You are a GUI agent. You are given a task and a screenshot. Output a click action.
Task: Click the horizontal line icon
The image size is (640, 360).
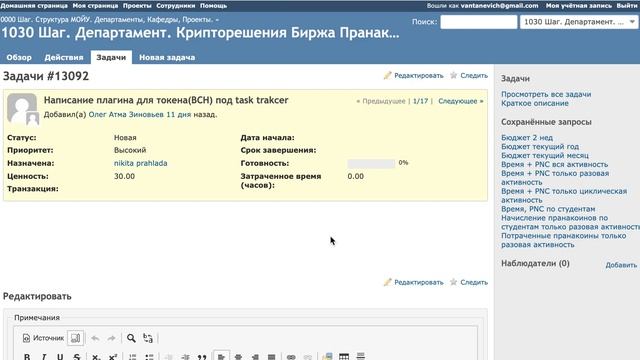(360, 356)
